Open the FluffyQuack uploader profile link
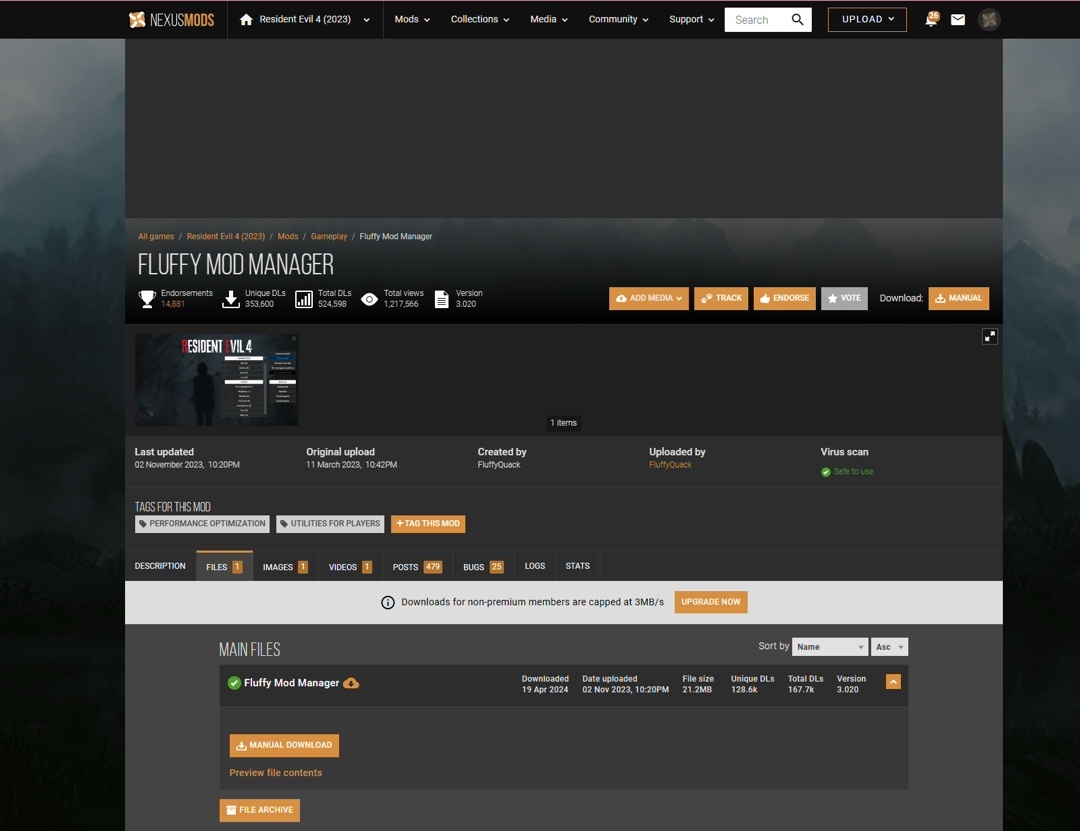1080x831 pixels. (670, 465)
